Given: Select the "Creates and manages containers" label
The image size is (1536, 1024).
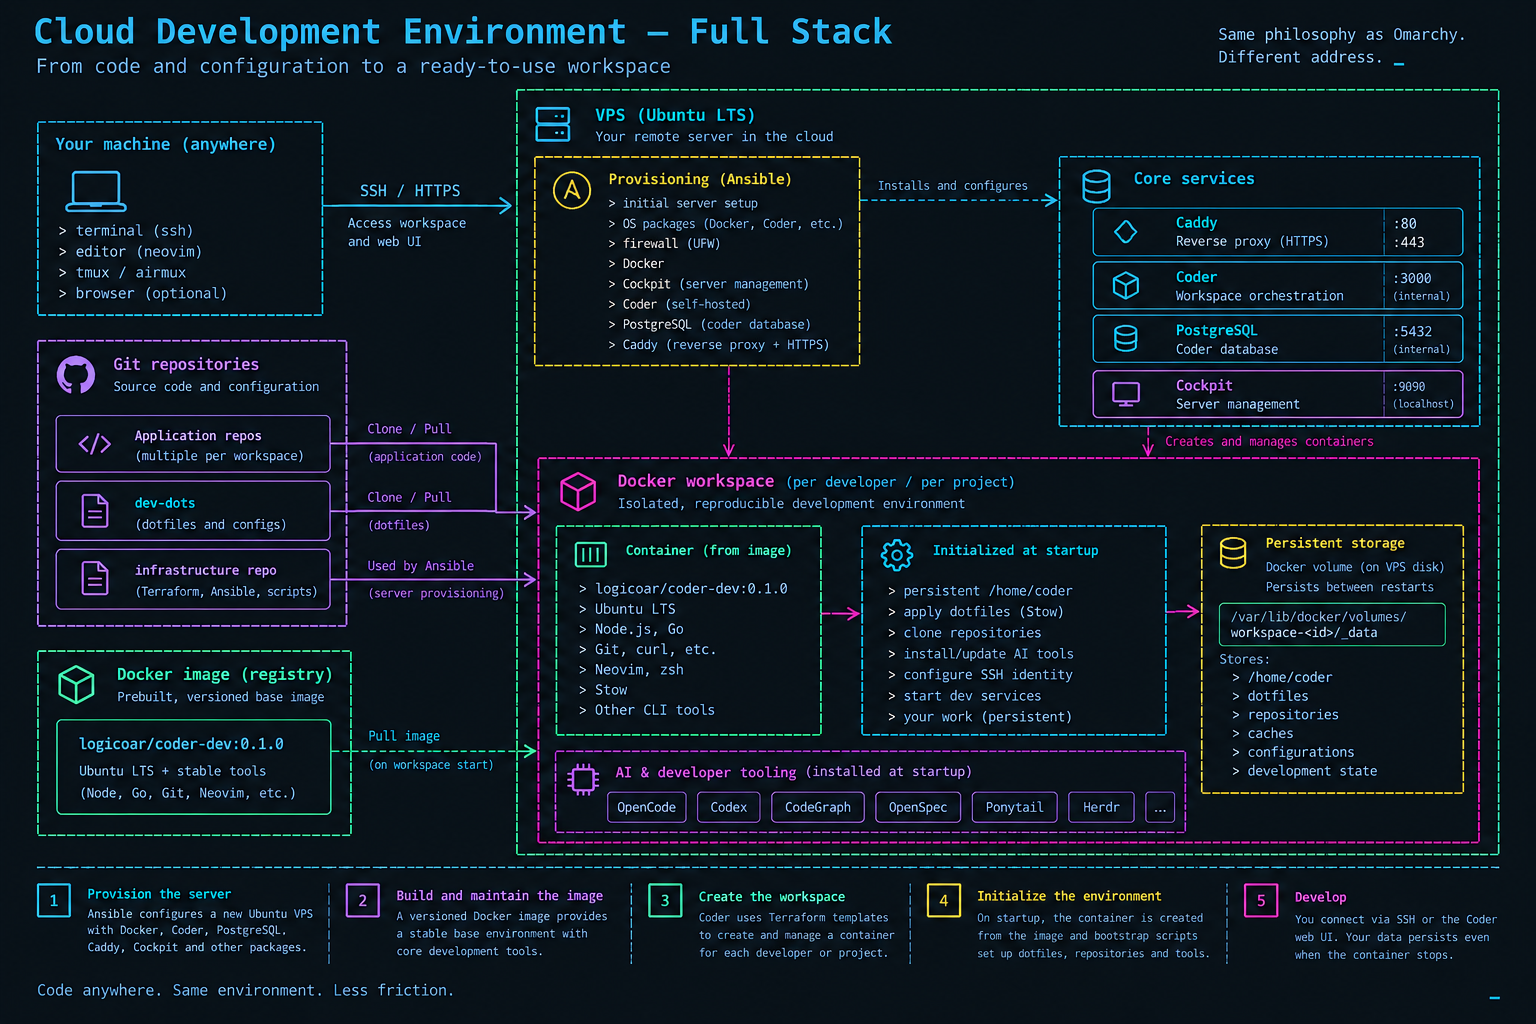Looking at the screenshot, I should tap(1269, 442).
